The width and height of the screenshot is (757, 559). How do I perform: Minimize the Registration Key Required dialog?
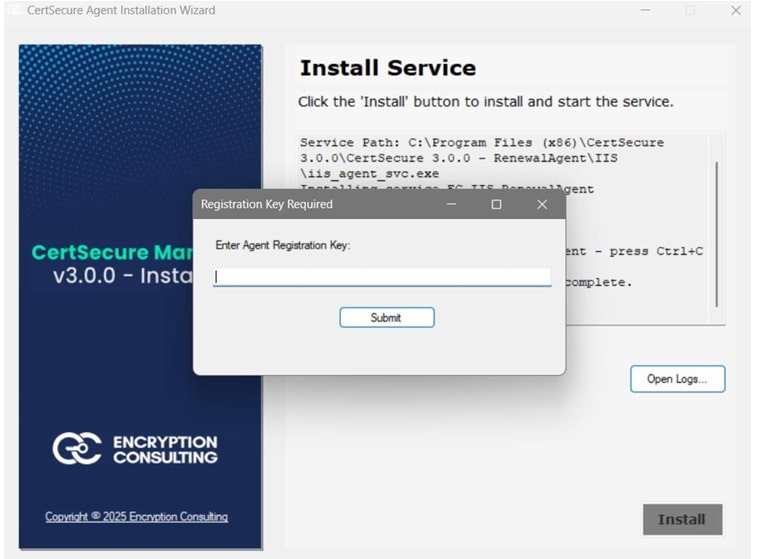(451, 204)
